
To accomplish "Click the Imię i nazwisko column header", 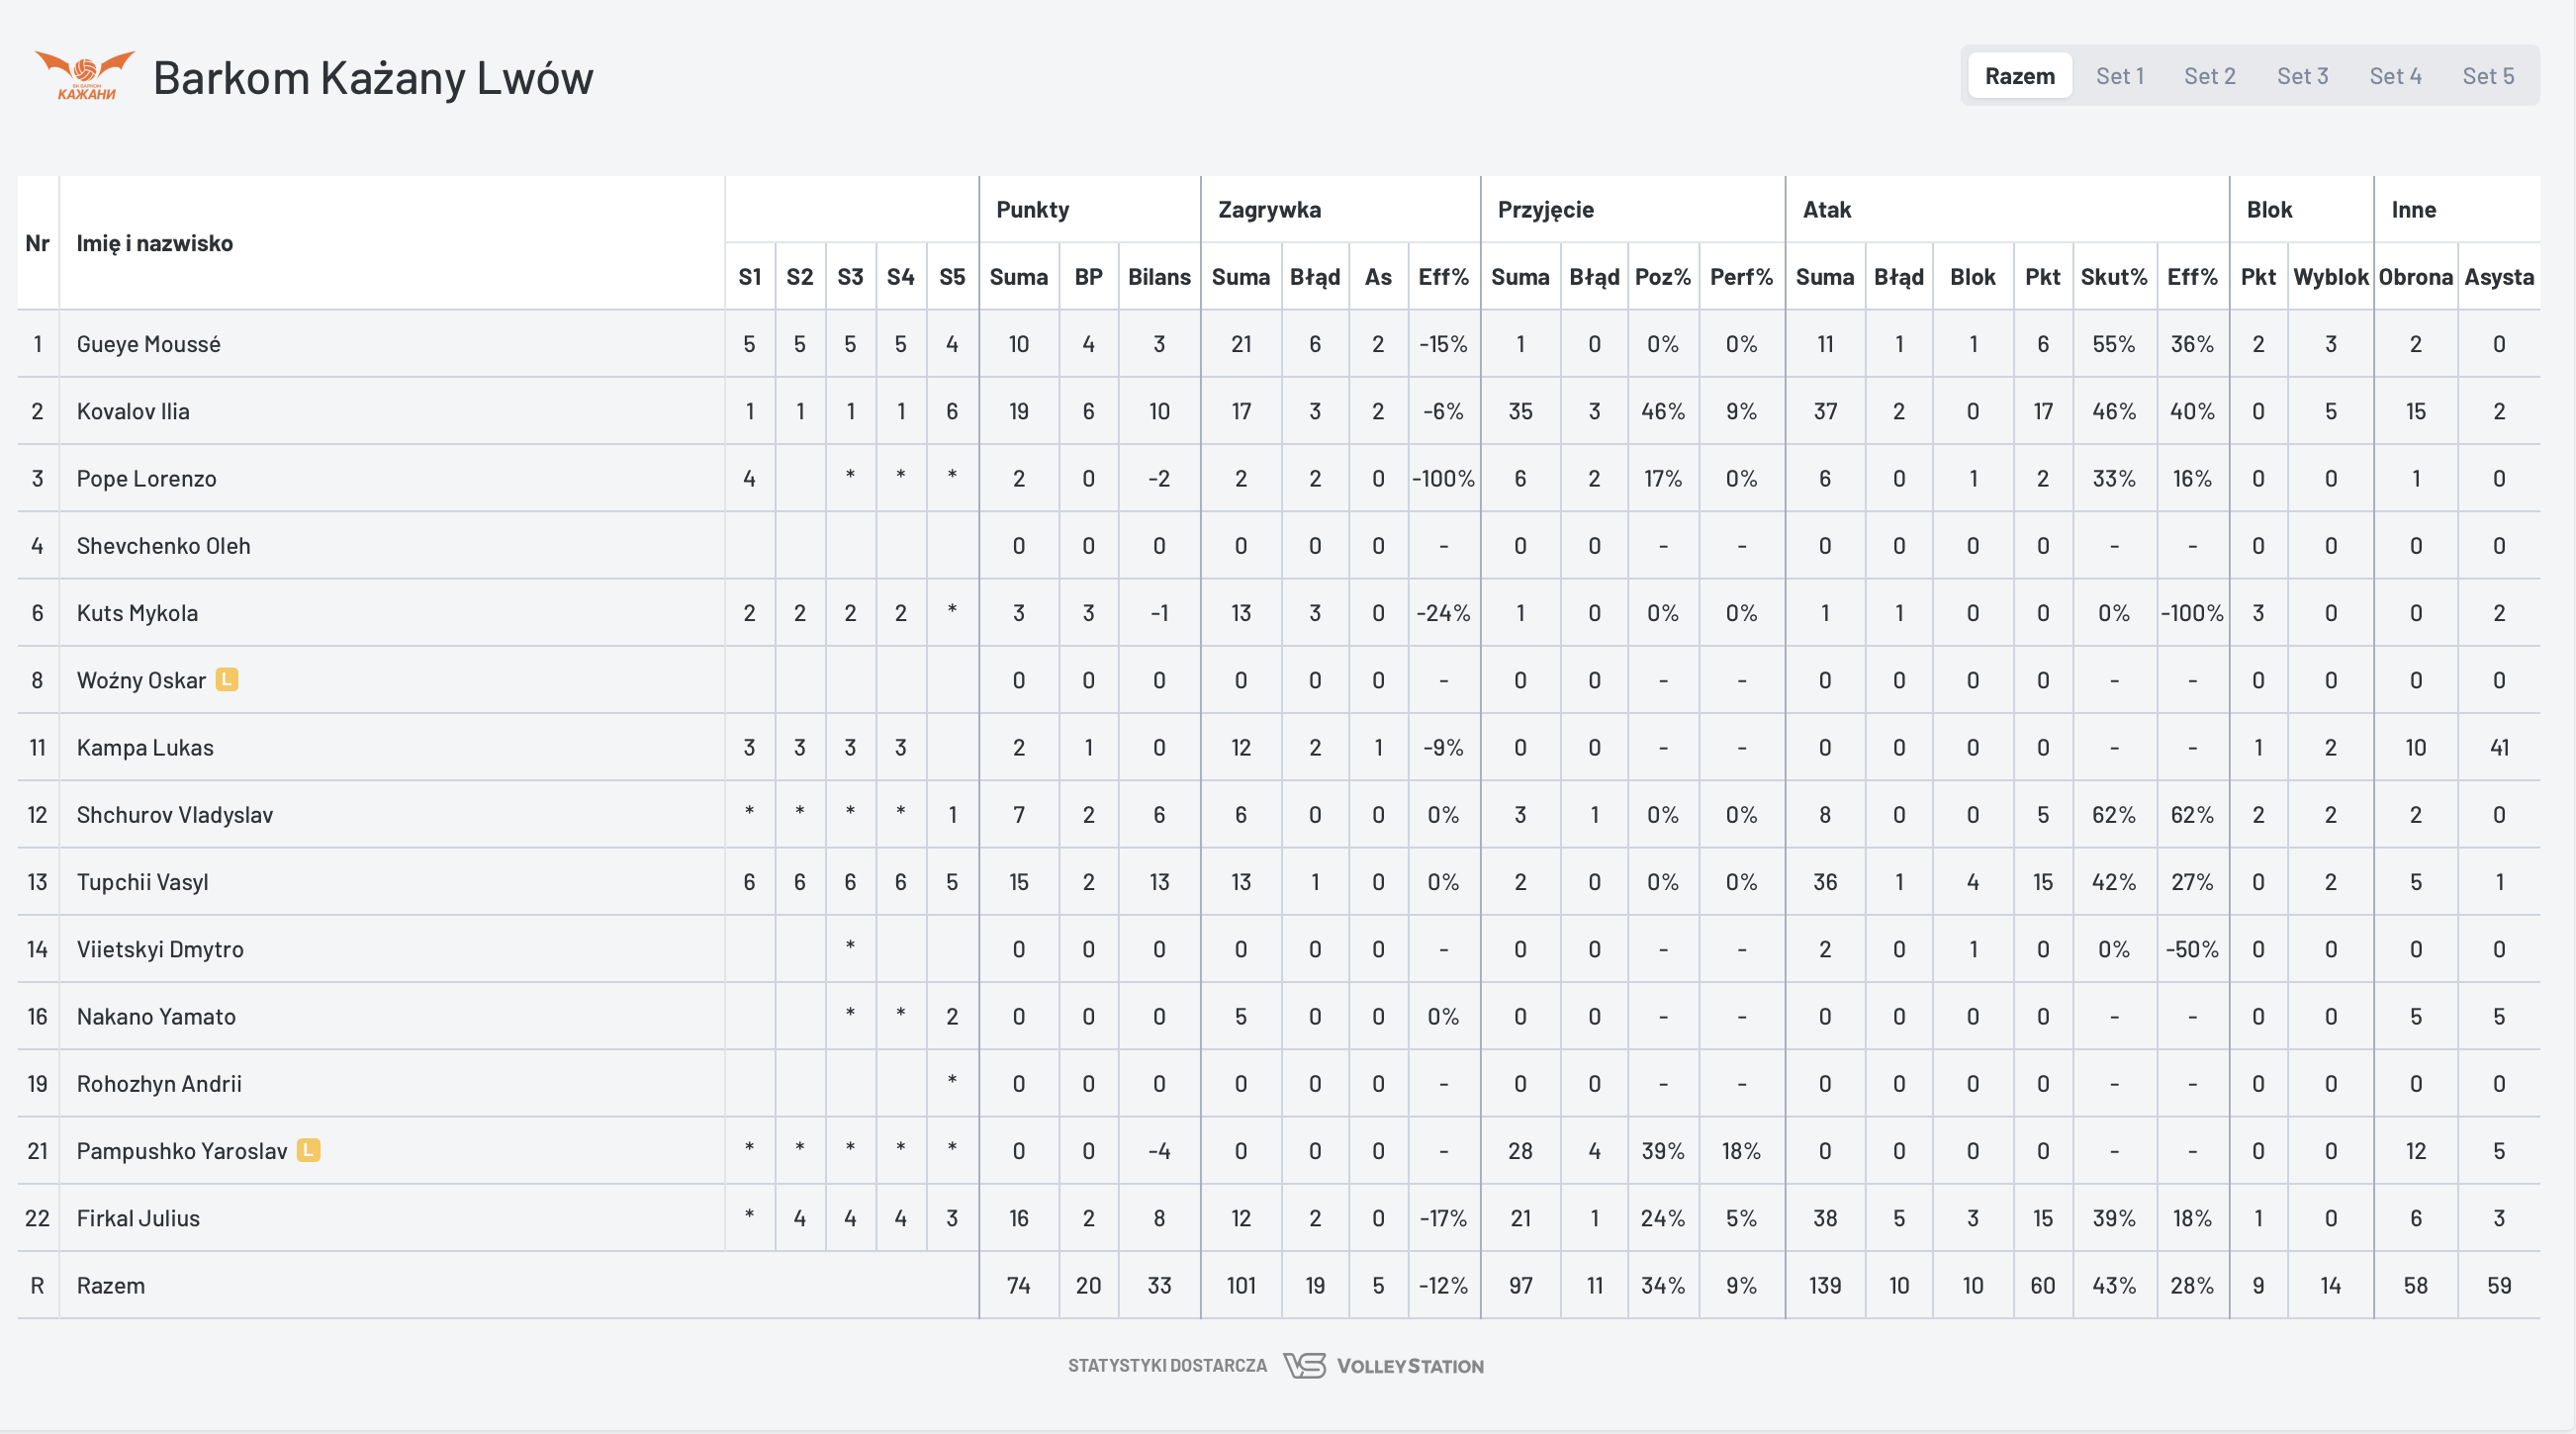I will click(x=155, y=243).
